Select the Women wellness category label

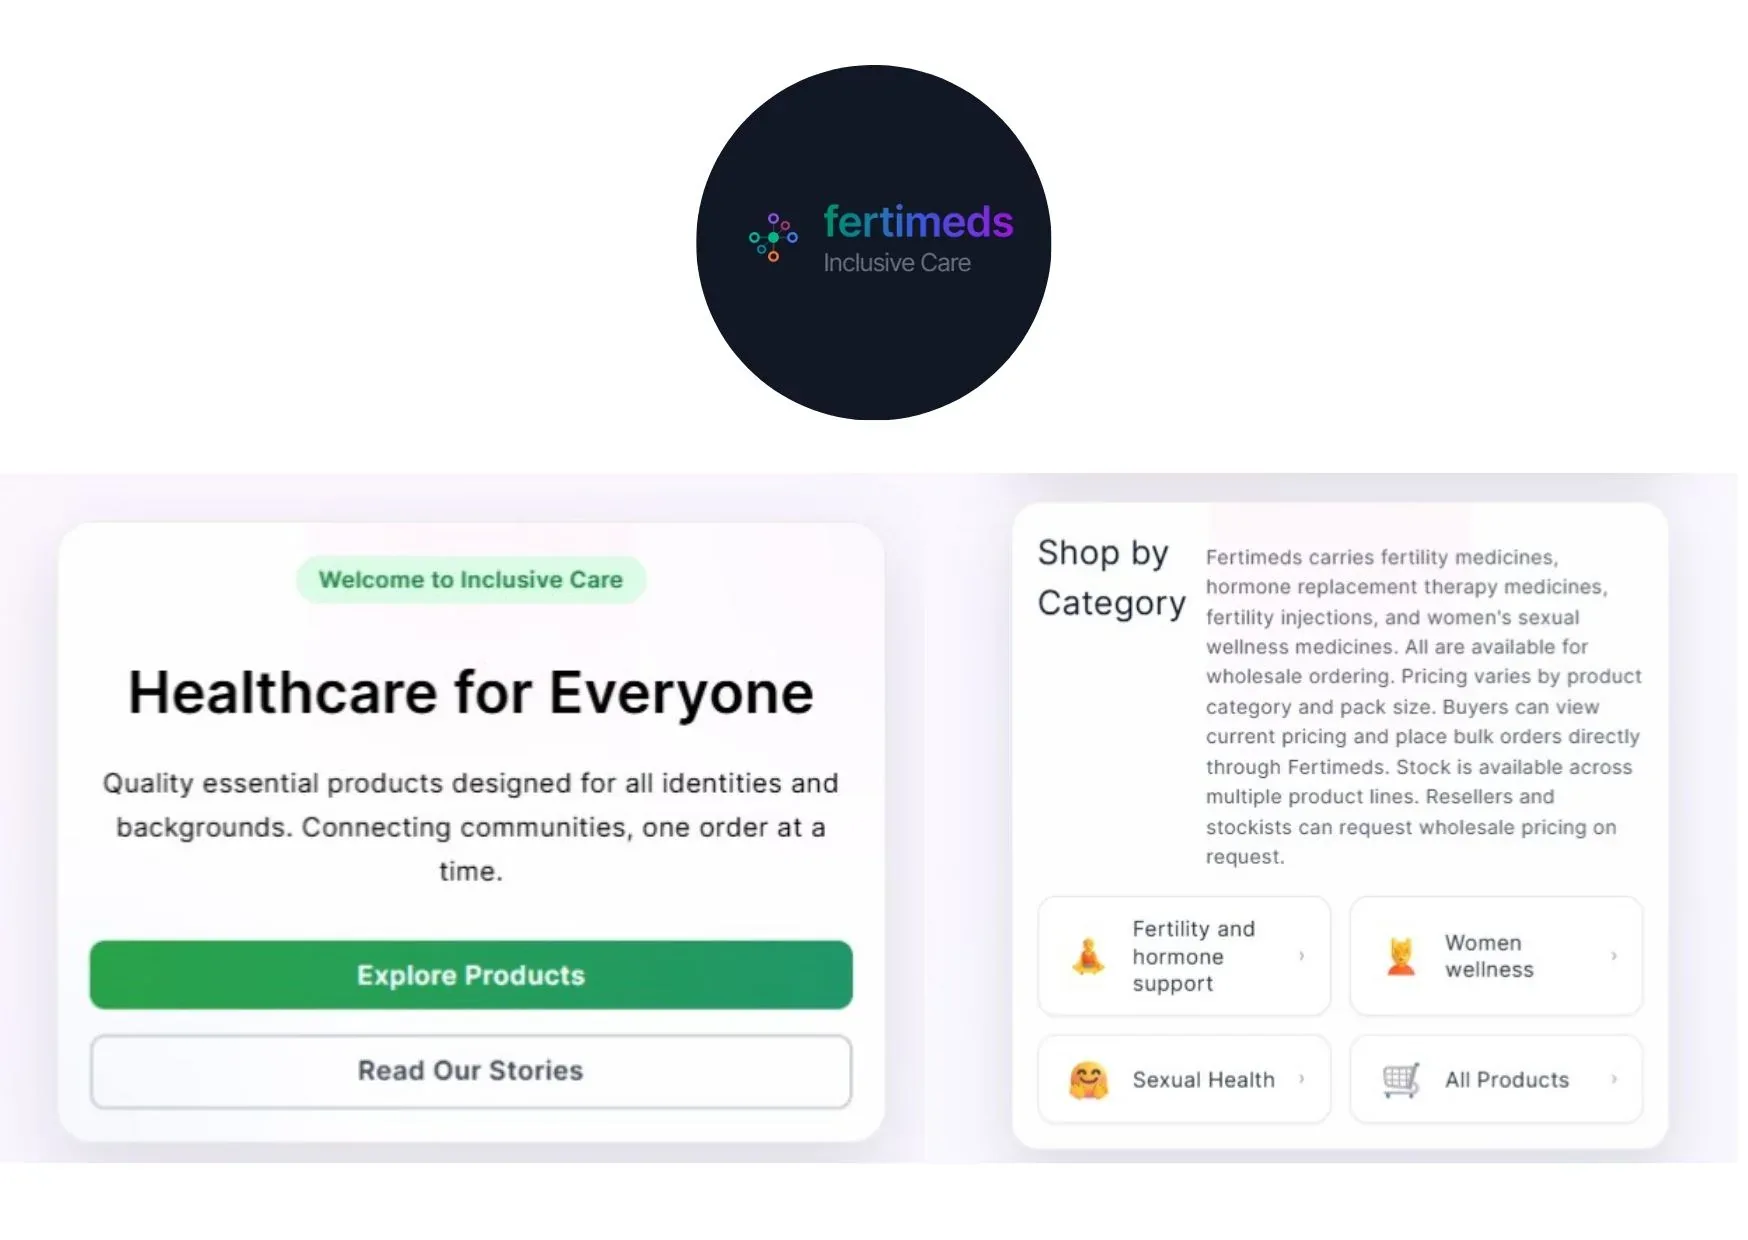click(x=1489, y=956)
